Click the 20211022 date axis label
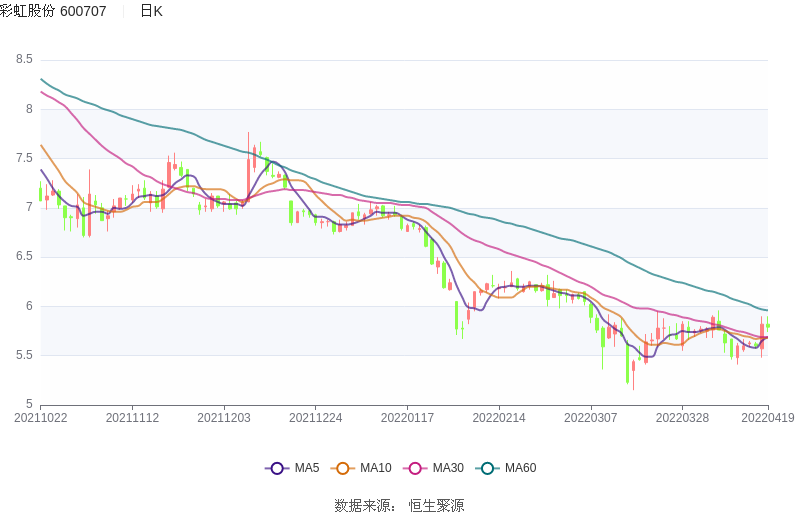Viewport: 800px width, 517px height. (x=40, y=418)
